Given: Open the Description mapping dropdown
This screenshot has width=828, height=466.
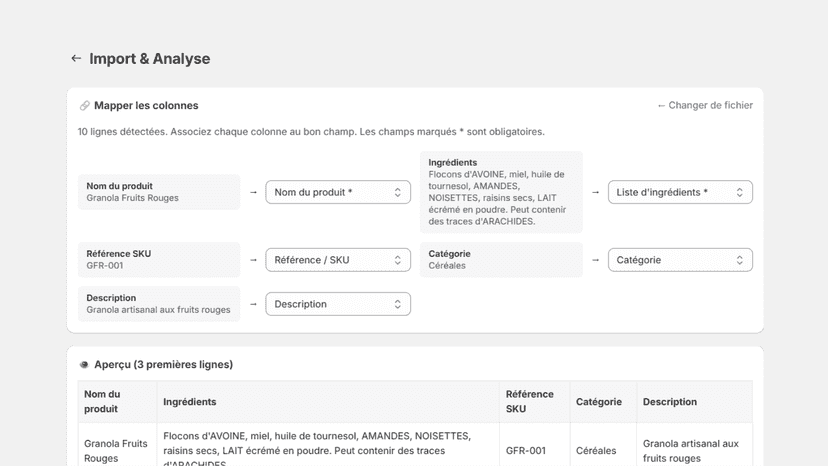Looking at the screenshot, I should (x=338, y=304).
